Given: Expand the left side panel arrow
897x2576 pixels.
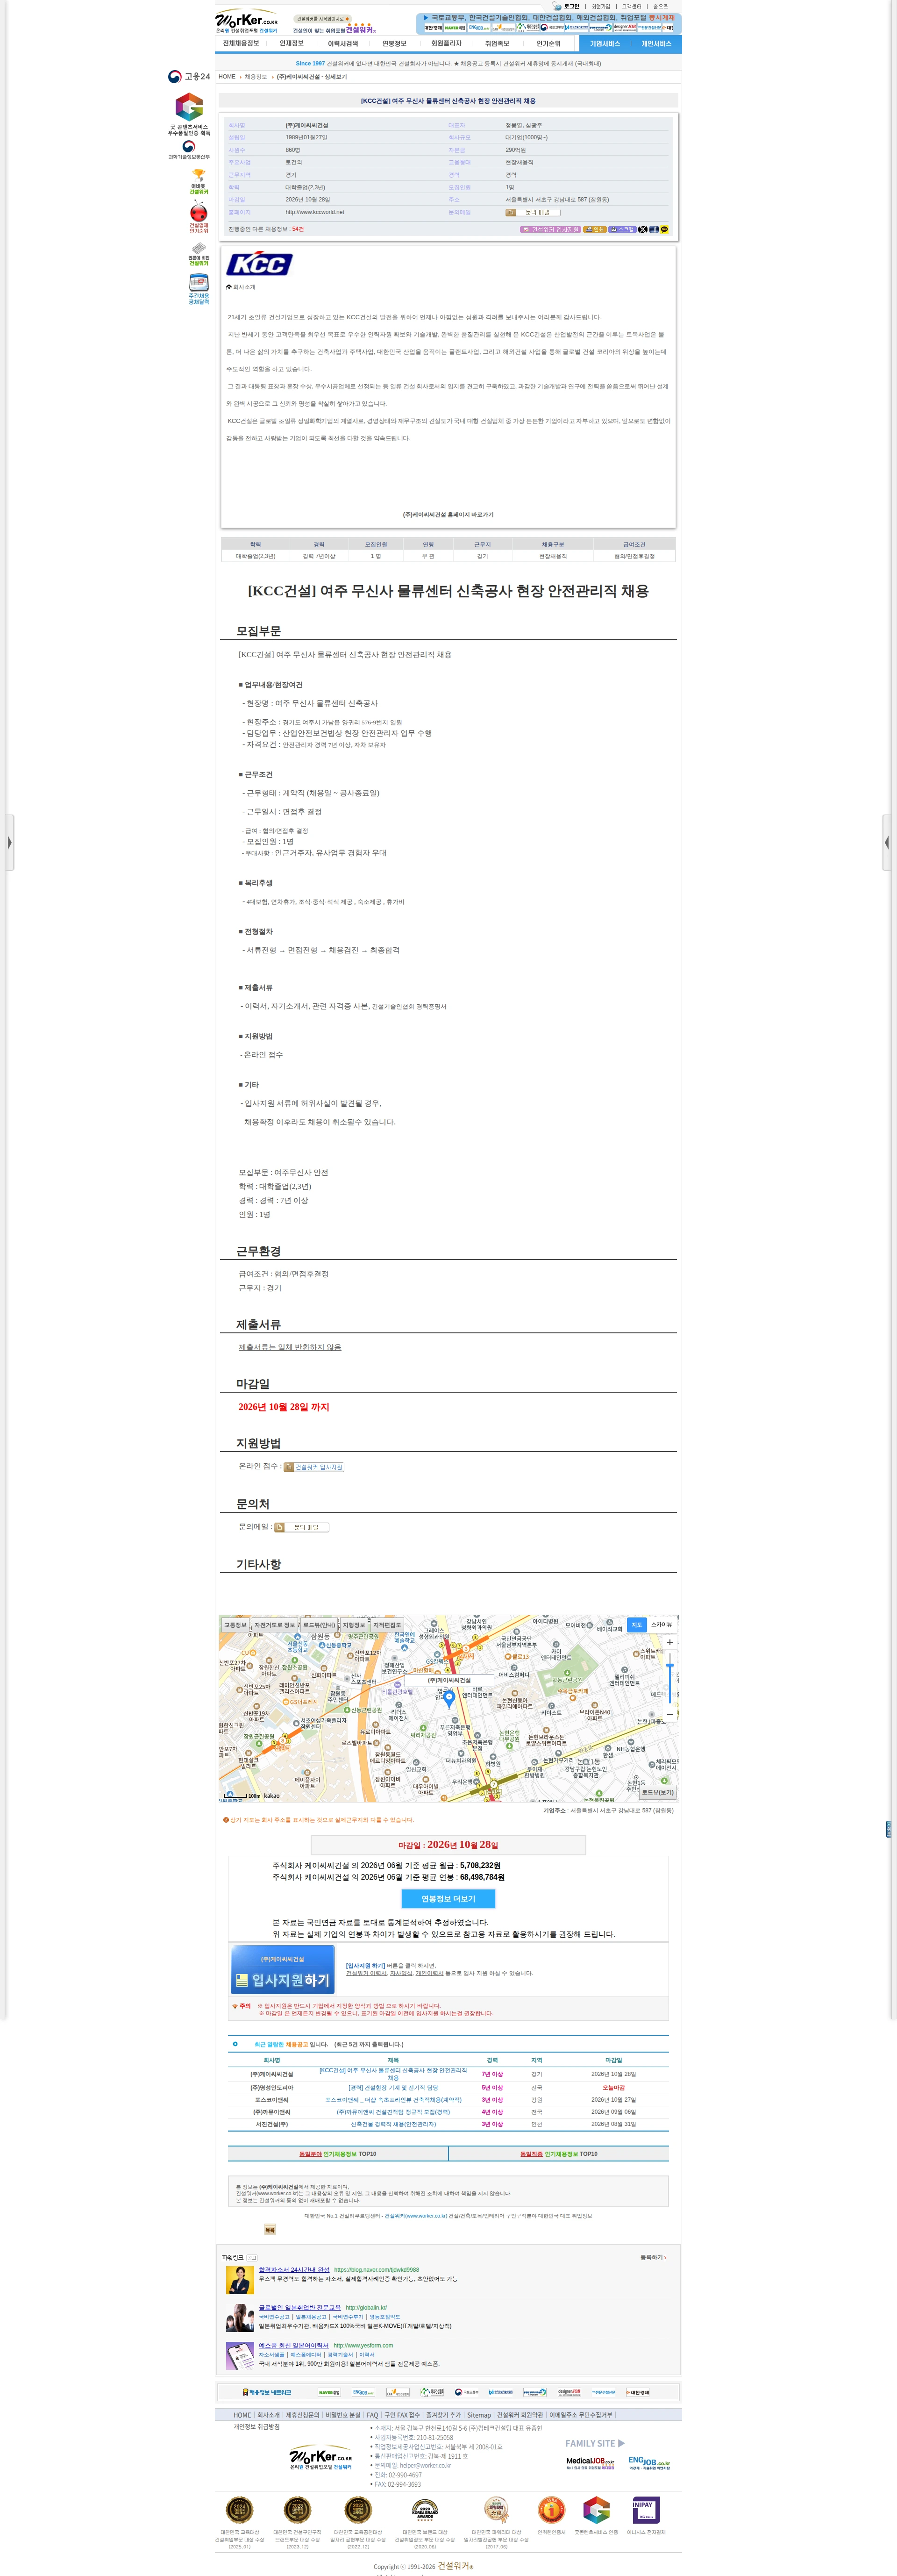Looking at the screenshot, I should tap(9, 842).
